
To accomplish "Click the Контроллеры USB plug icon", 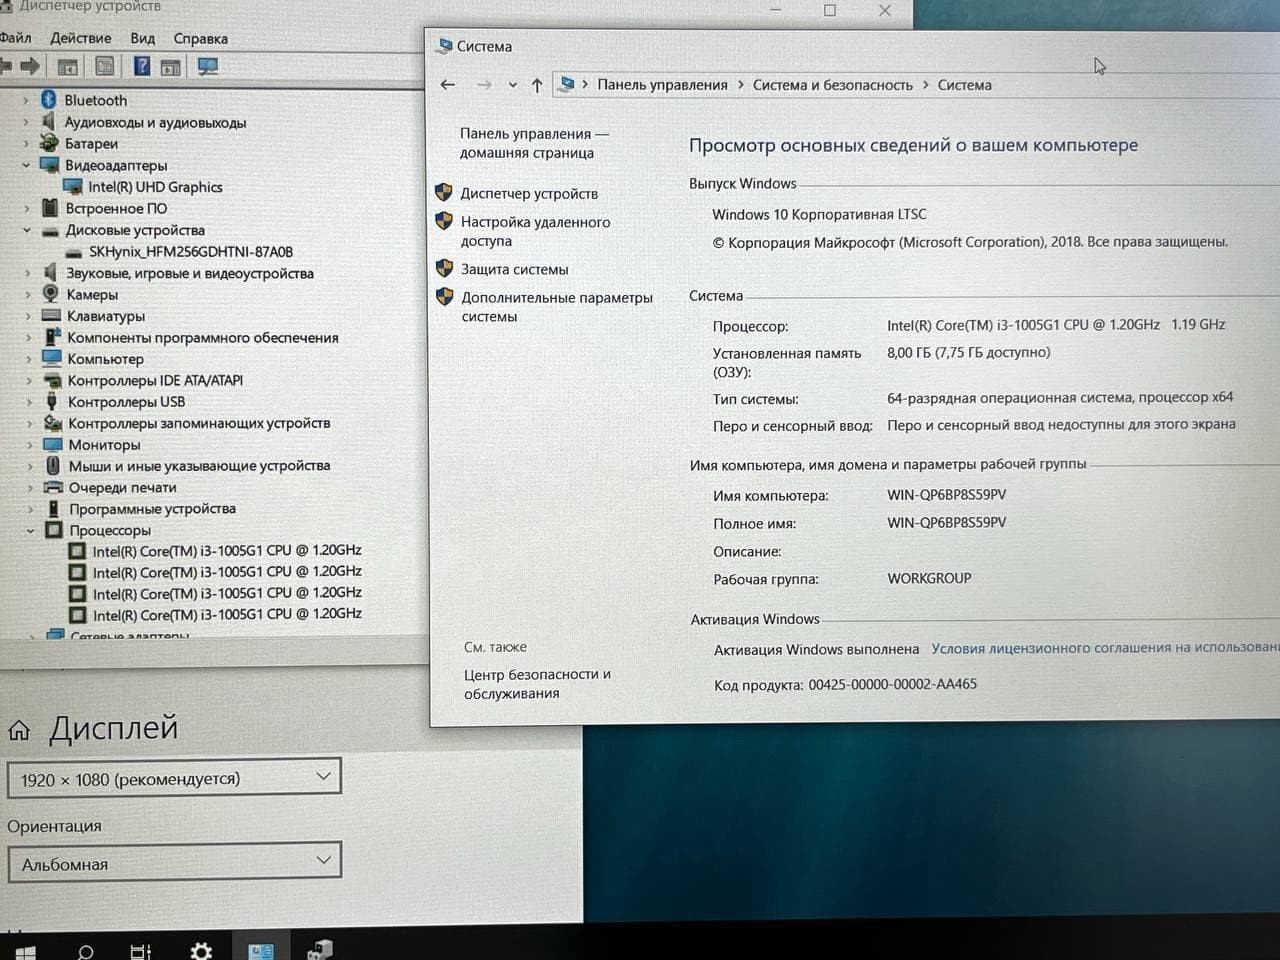I will click(x=53, y=402).
